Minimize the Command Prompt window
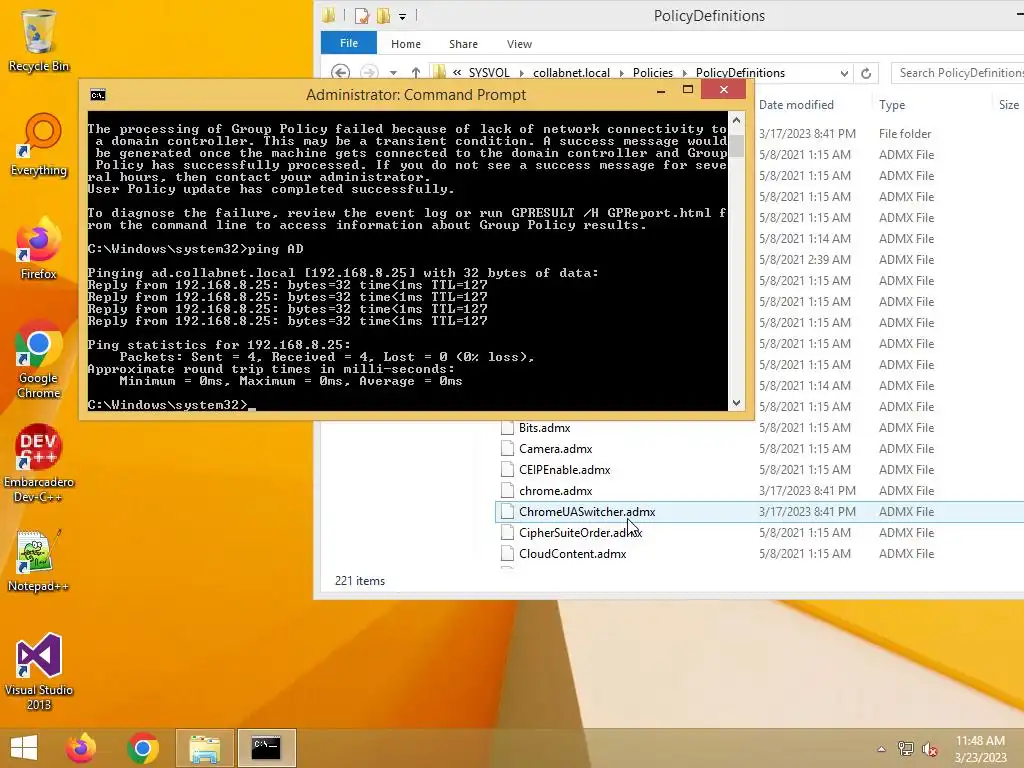Screen dimensions: 1024x768 click(x=661, y=91)
